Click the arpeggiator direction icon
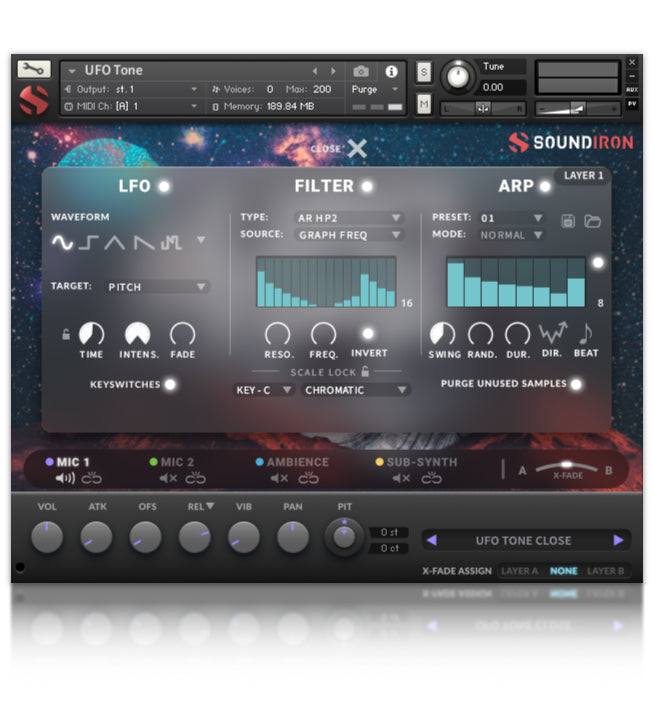The image size is (654, 720). click(552, 333)
